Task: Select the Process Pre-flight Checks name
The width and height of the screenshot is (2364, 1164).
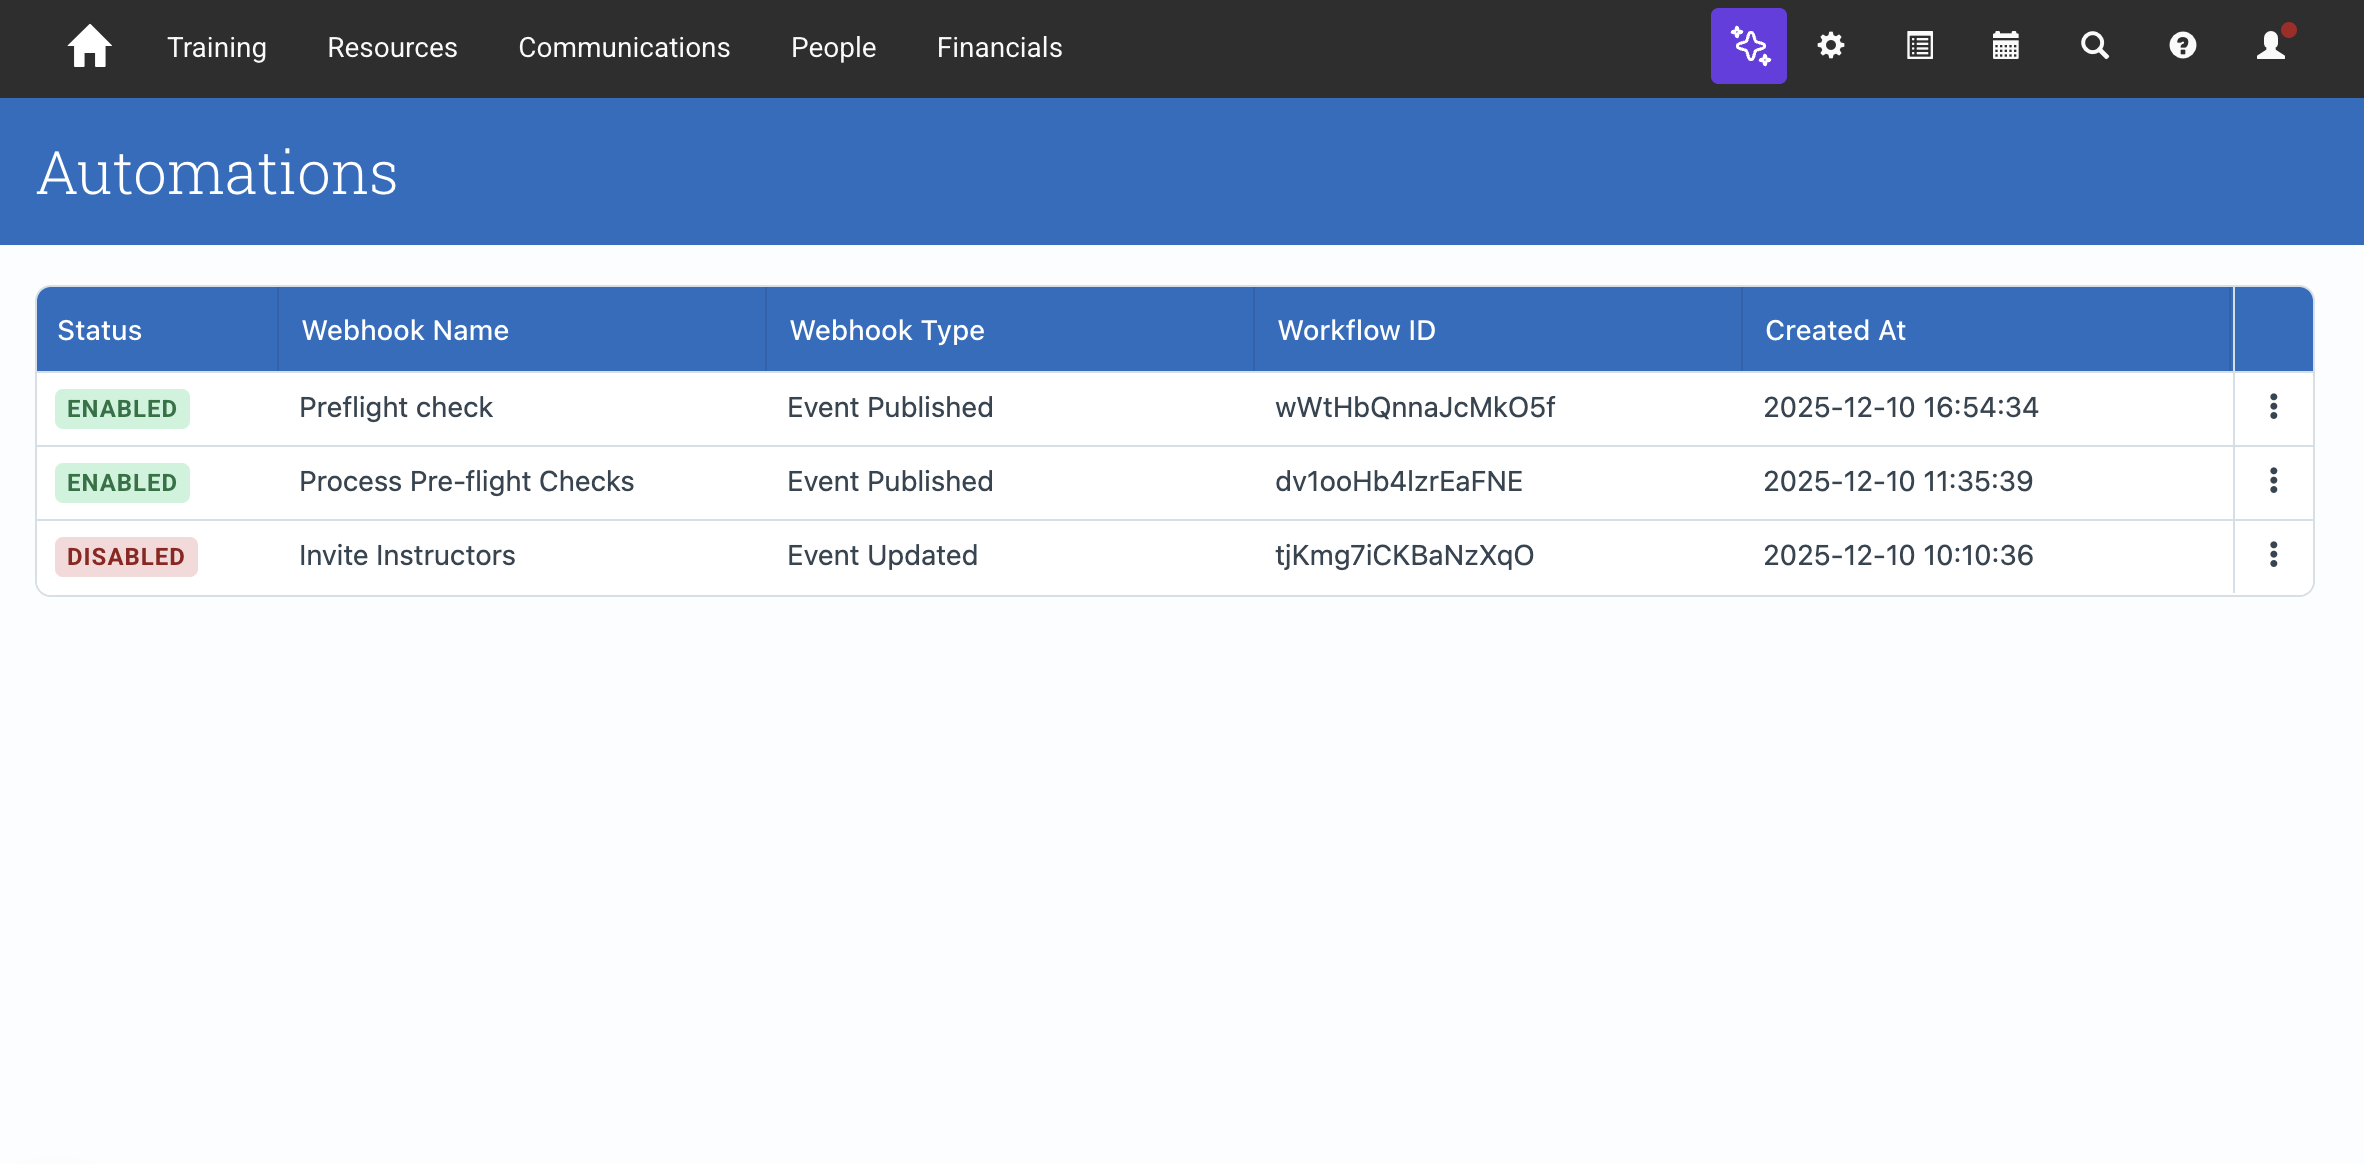Action: click(x=467, y=482)
